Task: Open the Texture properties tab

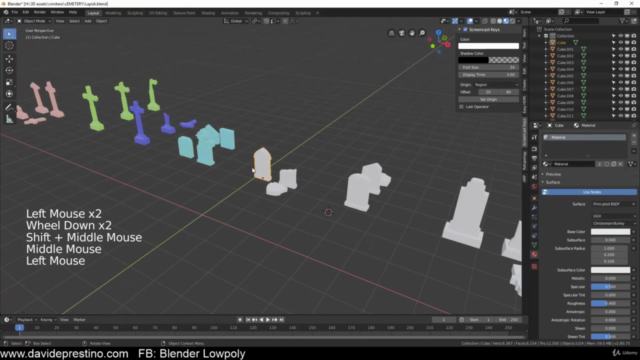Action: [x=534, y=267]
